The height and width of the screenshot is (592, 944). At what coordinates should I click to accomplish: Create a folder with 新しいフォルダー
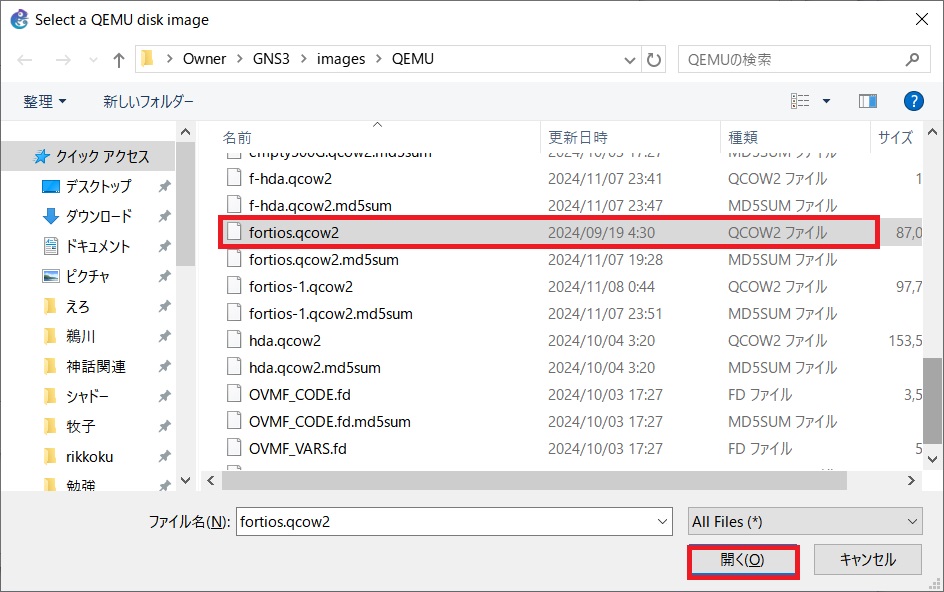point(148,101)
